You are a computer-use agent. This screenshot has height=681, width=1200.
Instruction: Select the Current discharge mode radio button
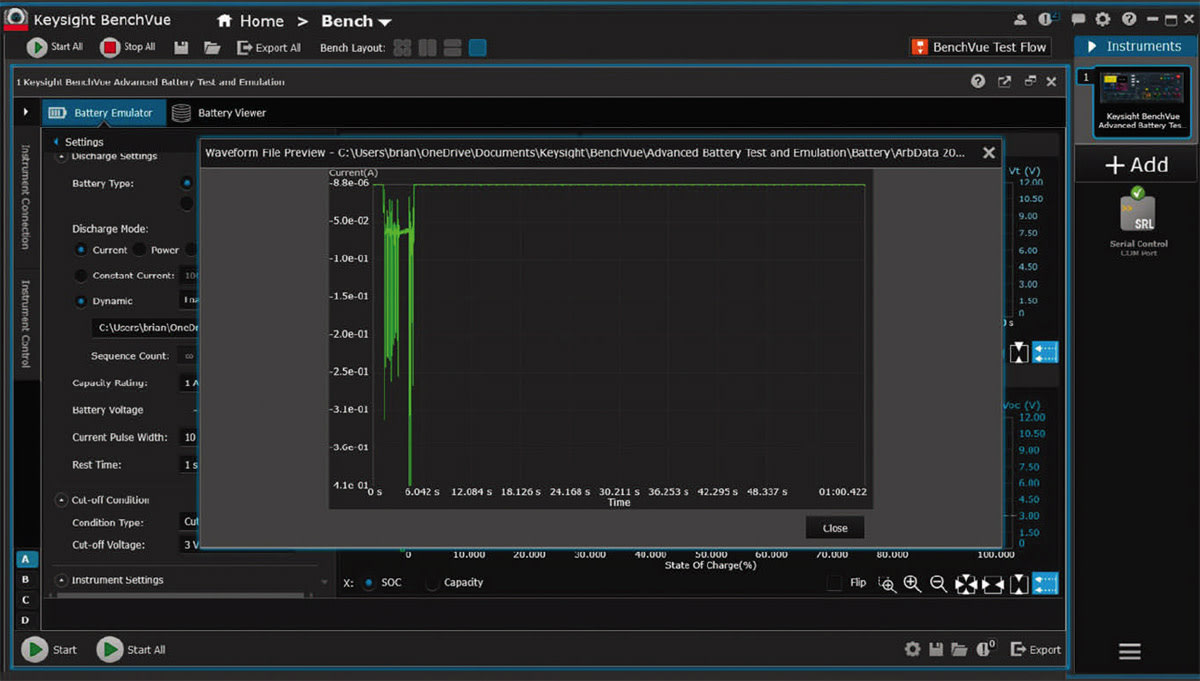82,250
